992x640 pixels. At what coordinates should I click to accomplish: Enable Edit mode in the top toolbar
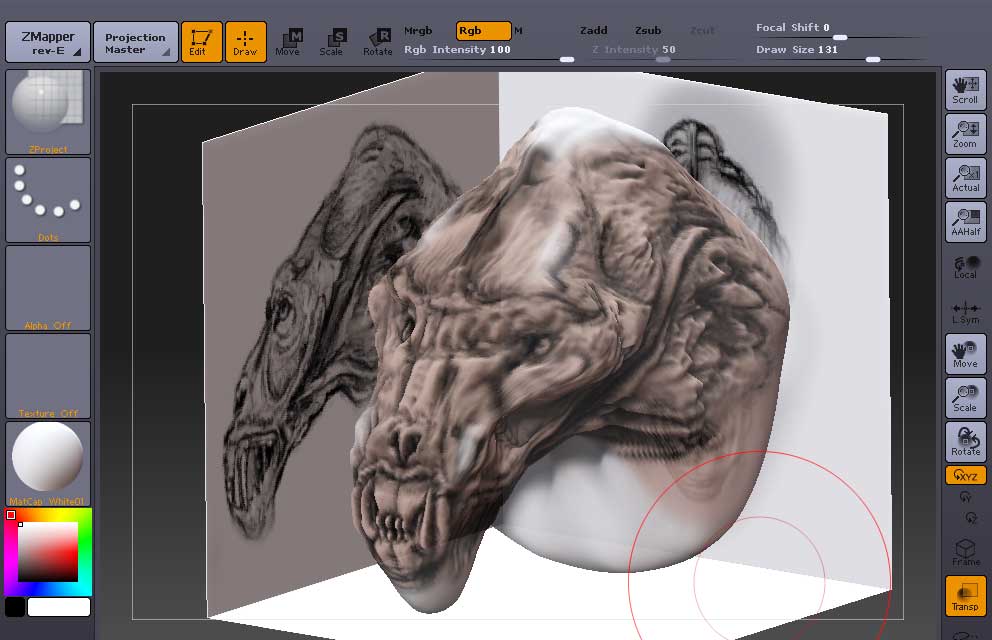[x=201, y=42]
